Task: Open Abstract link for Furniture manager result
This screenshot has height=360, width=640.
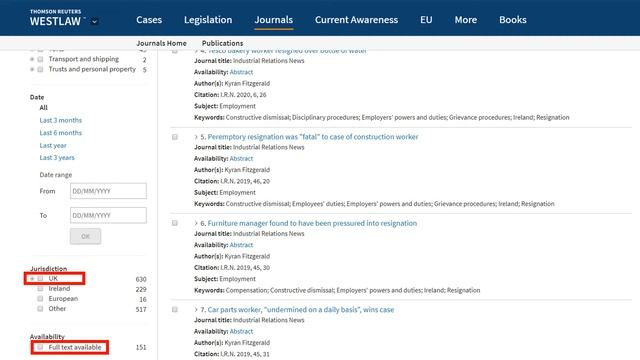Action: click(x=241, y=245)
